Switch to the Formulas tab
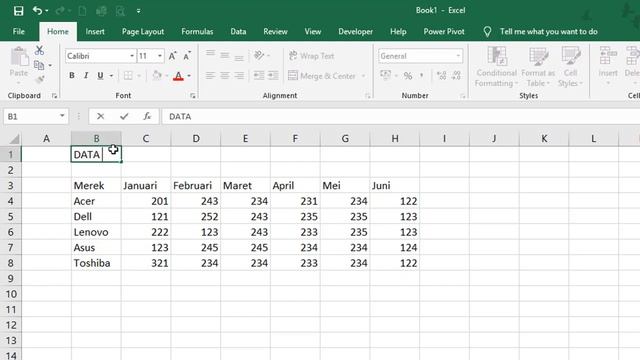This screenshot has height=360, width=640. [197, 31]
